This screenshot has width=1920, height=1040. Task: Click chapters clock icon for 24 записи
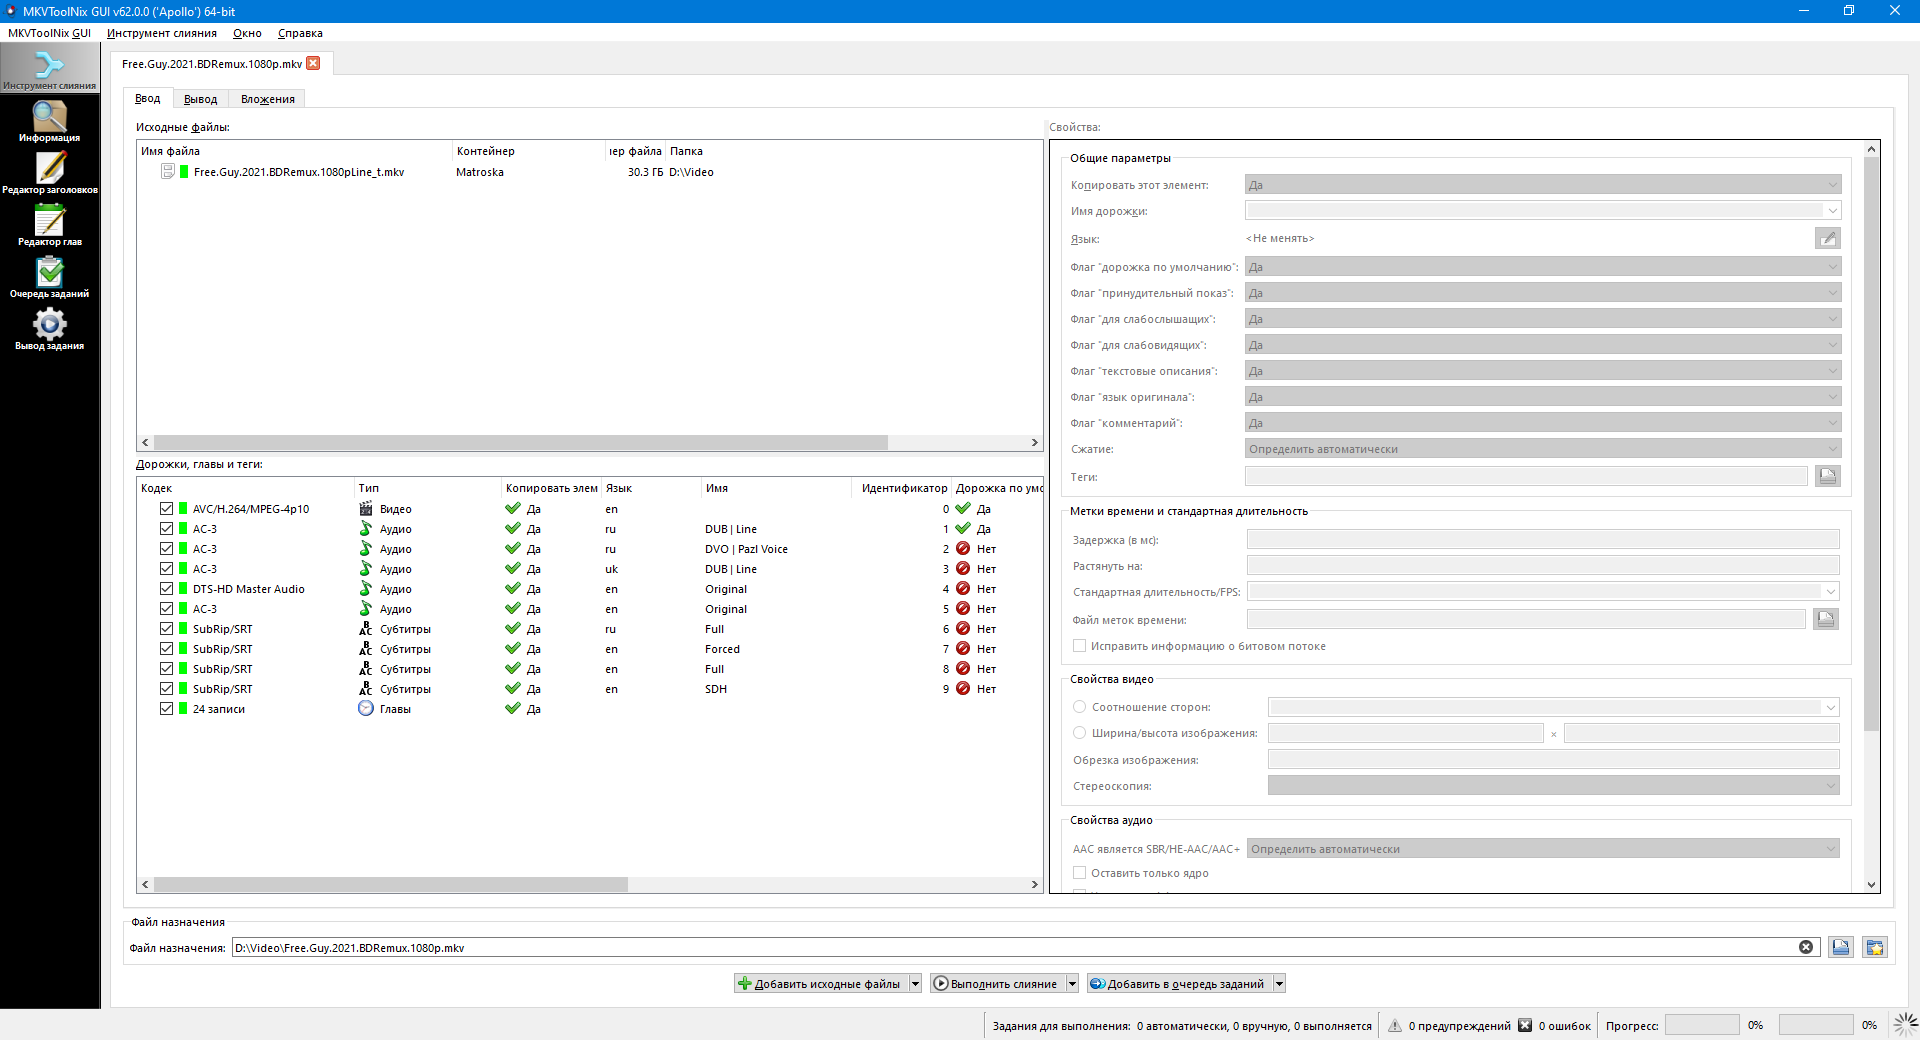366,708
